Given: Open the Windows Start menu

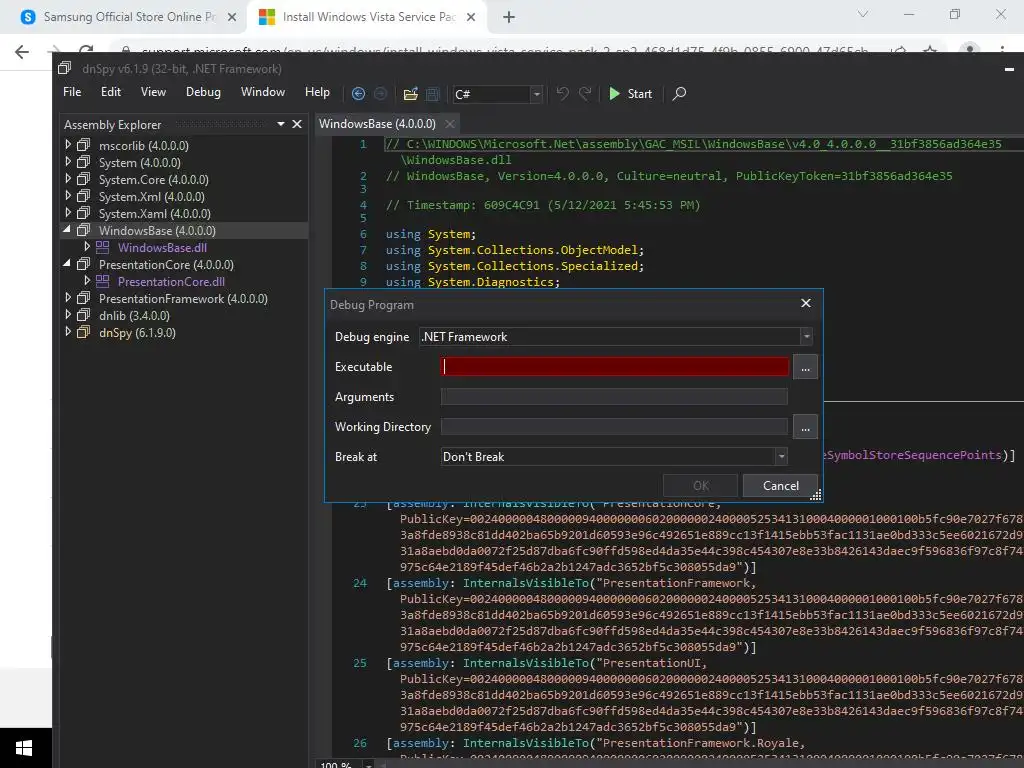Looking at the screenshot, I should pos(24,748).
